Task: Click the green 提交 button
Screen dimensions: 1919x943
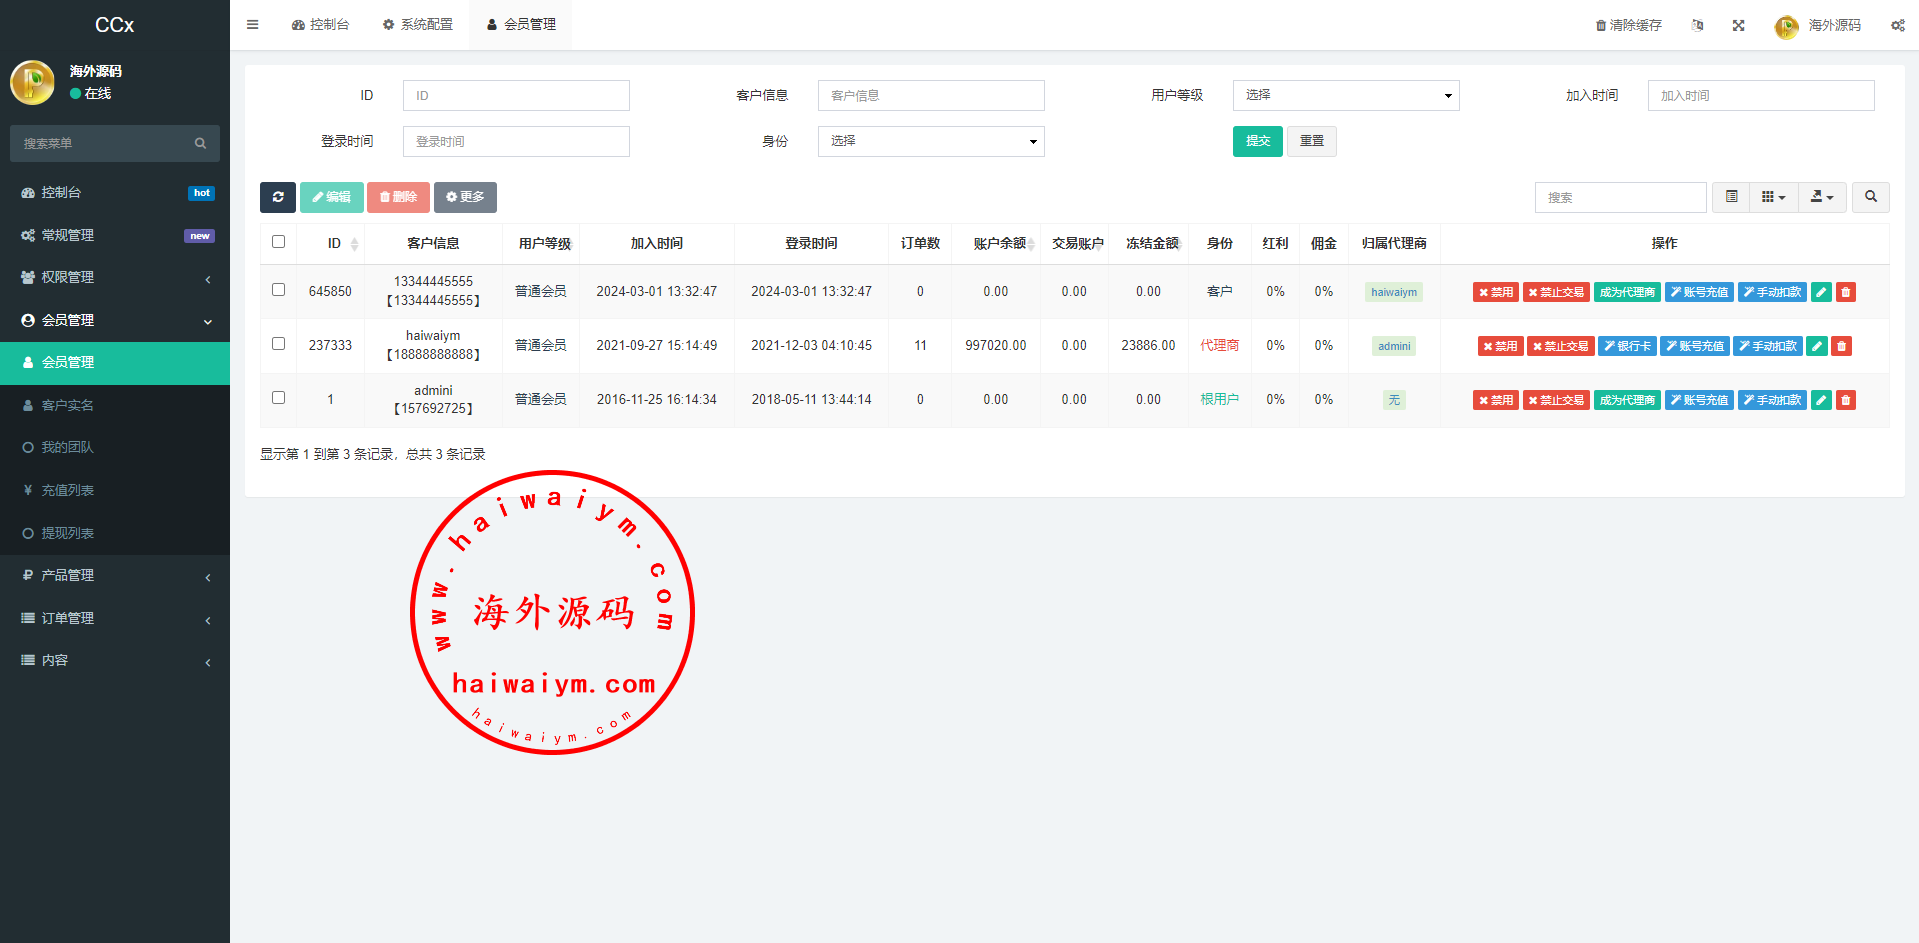Action: tap(1257, 141)
